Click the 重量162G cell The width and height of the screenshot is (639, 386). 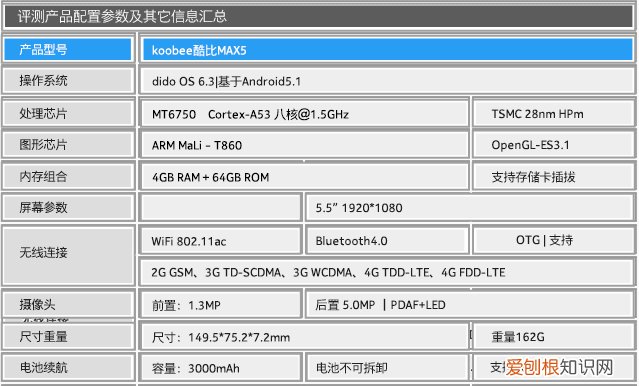(553, 337)
